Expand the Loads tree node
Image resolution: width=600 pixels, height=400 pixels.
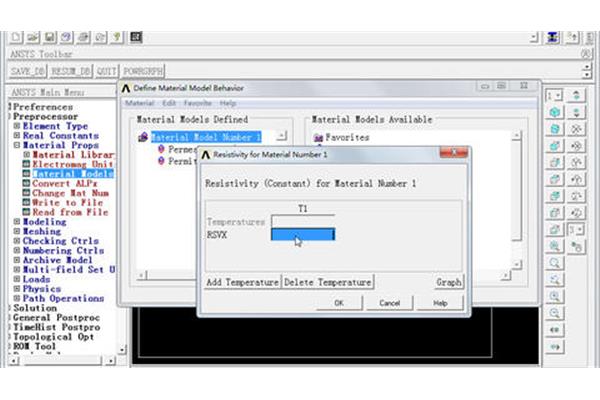point(17,279)
